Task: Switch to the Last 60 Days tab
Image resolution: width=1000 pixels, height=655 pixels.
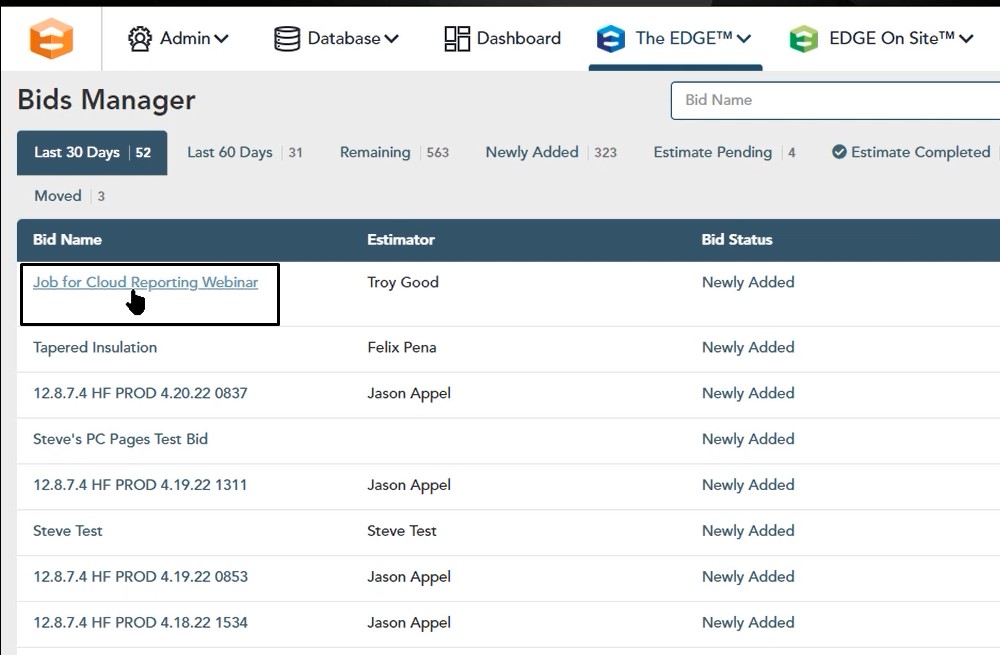Action: click(x=230, y=153)
